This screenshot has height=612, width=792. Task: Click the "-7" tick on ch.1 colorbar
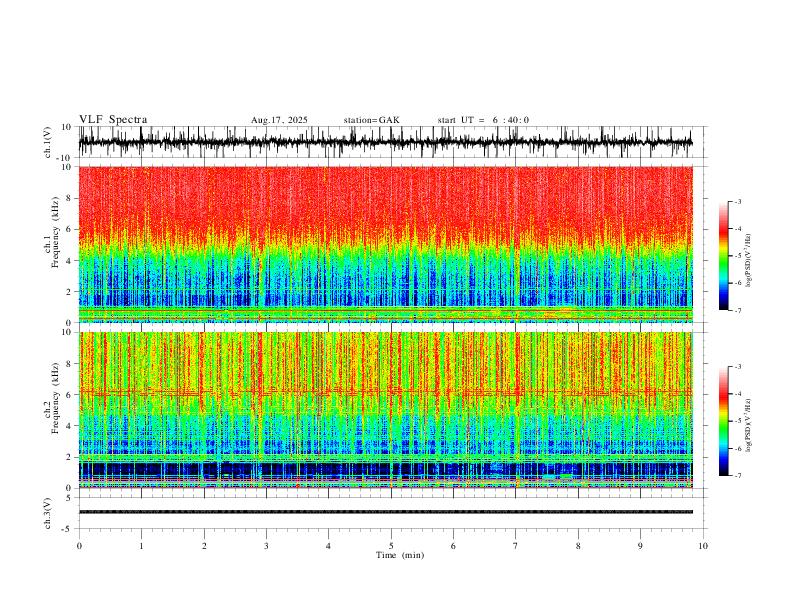(737, 311)
